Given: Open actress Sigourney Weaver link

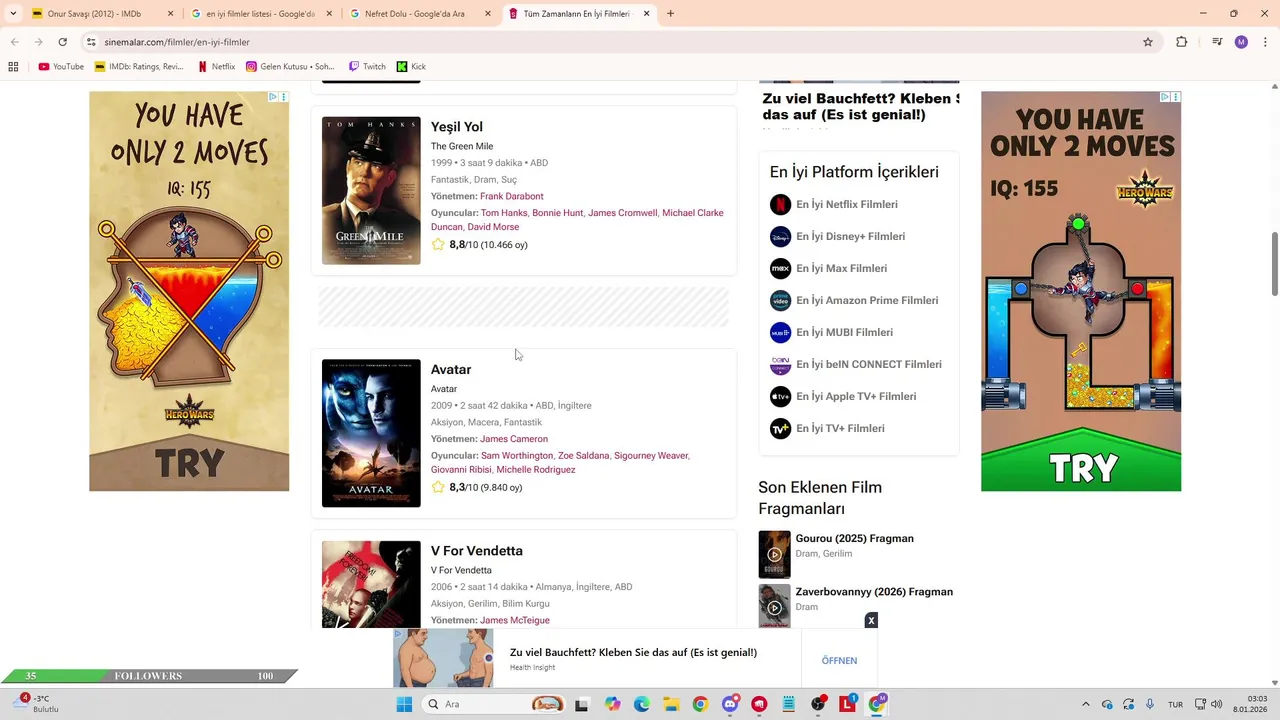Looking at the screenshot, I should click(x=651, y=456).
